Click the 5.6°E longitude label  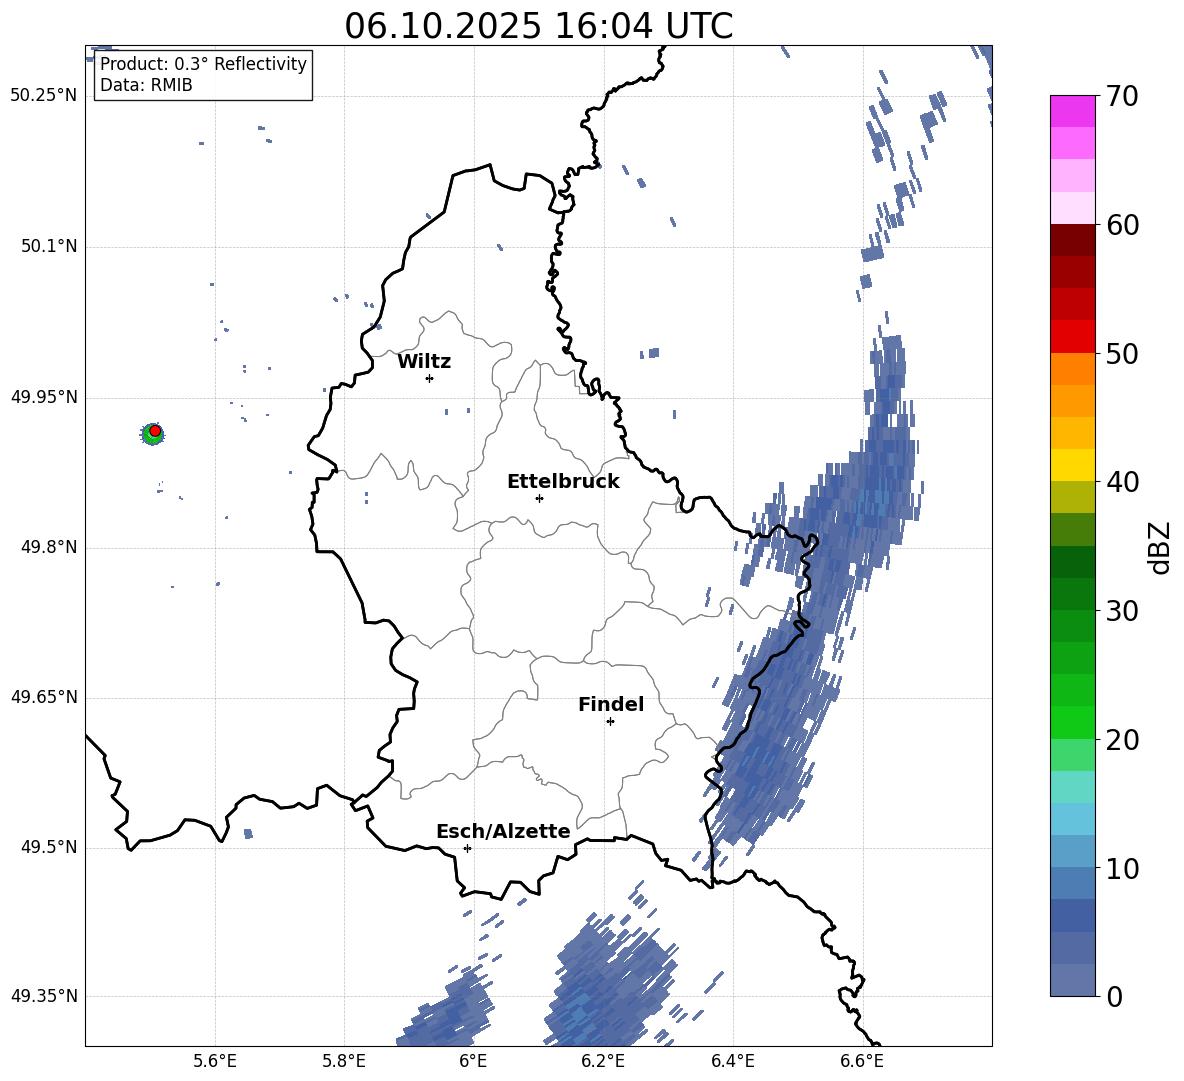pyautogui.click(x=215, y=1061)
